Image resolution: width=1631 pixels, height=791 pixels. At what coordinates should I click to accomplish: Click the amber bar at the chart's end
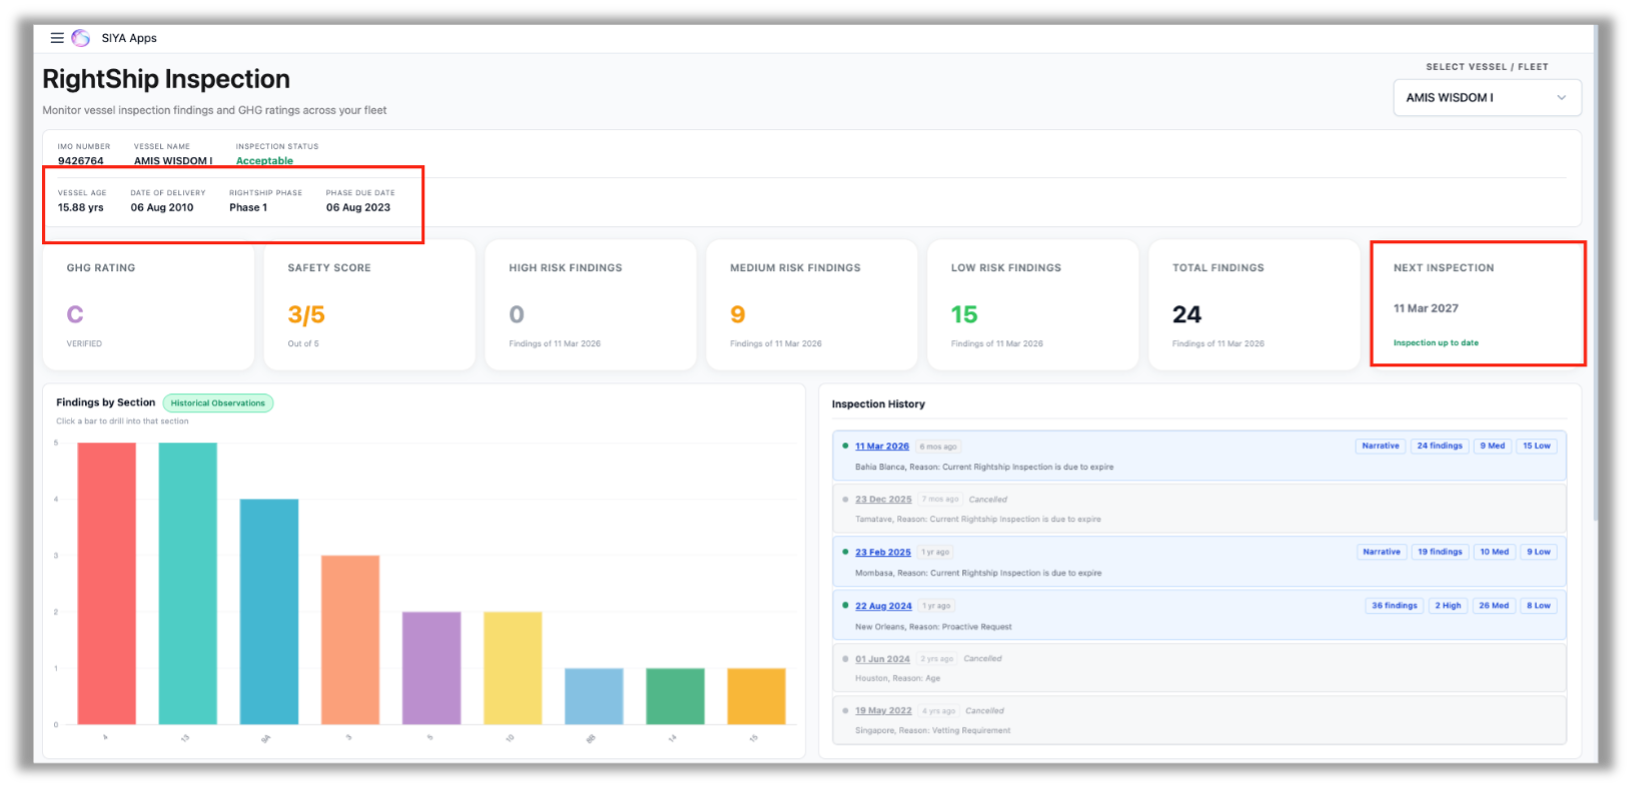(756, 696)
